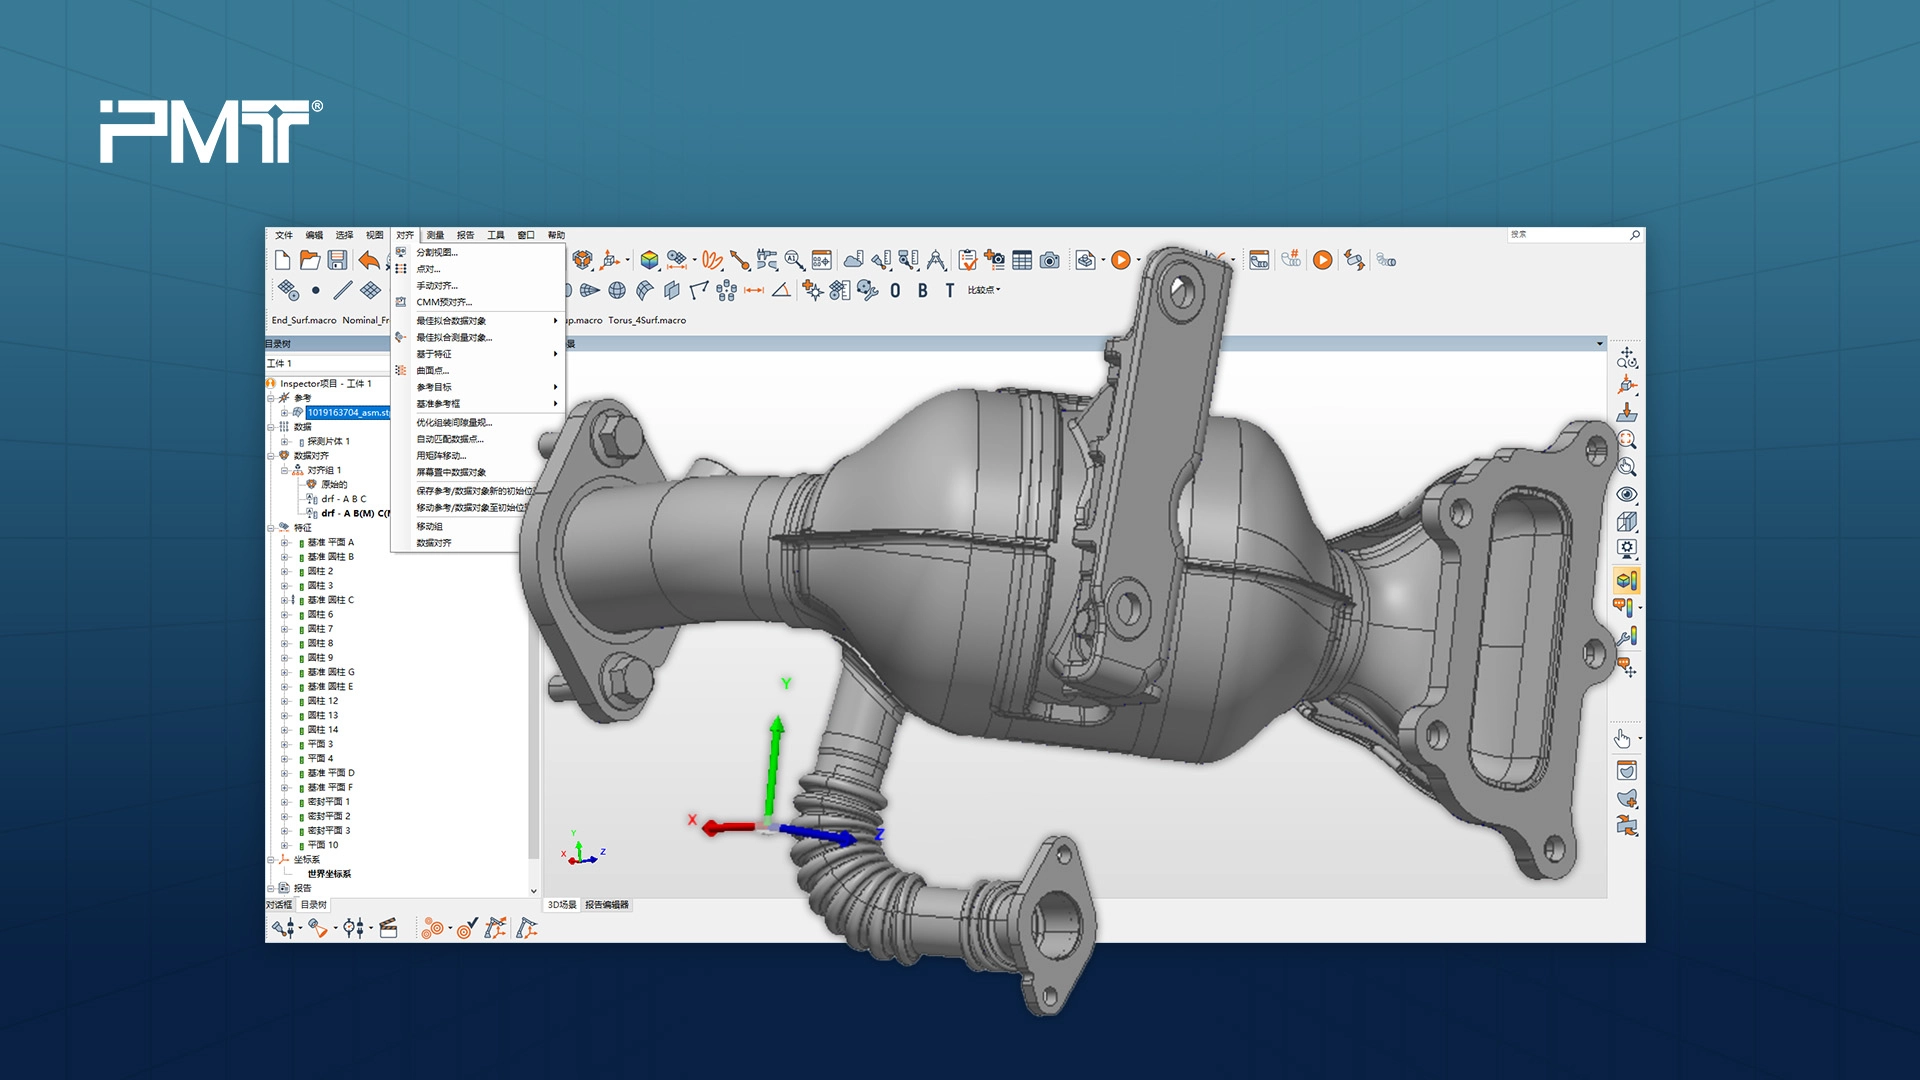Viewport: 1920px width, 1080px height.
Task: Click the letter T toolbar button
Action: pos(949,290)
